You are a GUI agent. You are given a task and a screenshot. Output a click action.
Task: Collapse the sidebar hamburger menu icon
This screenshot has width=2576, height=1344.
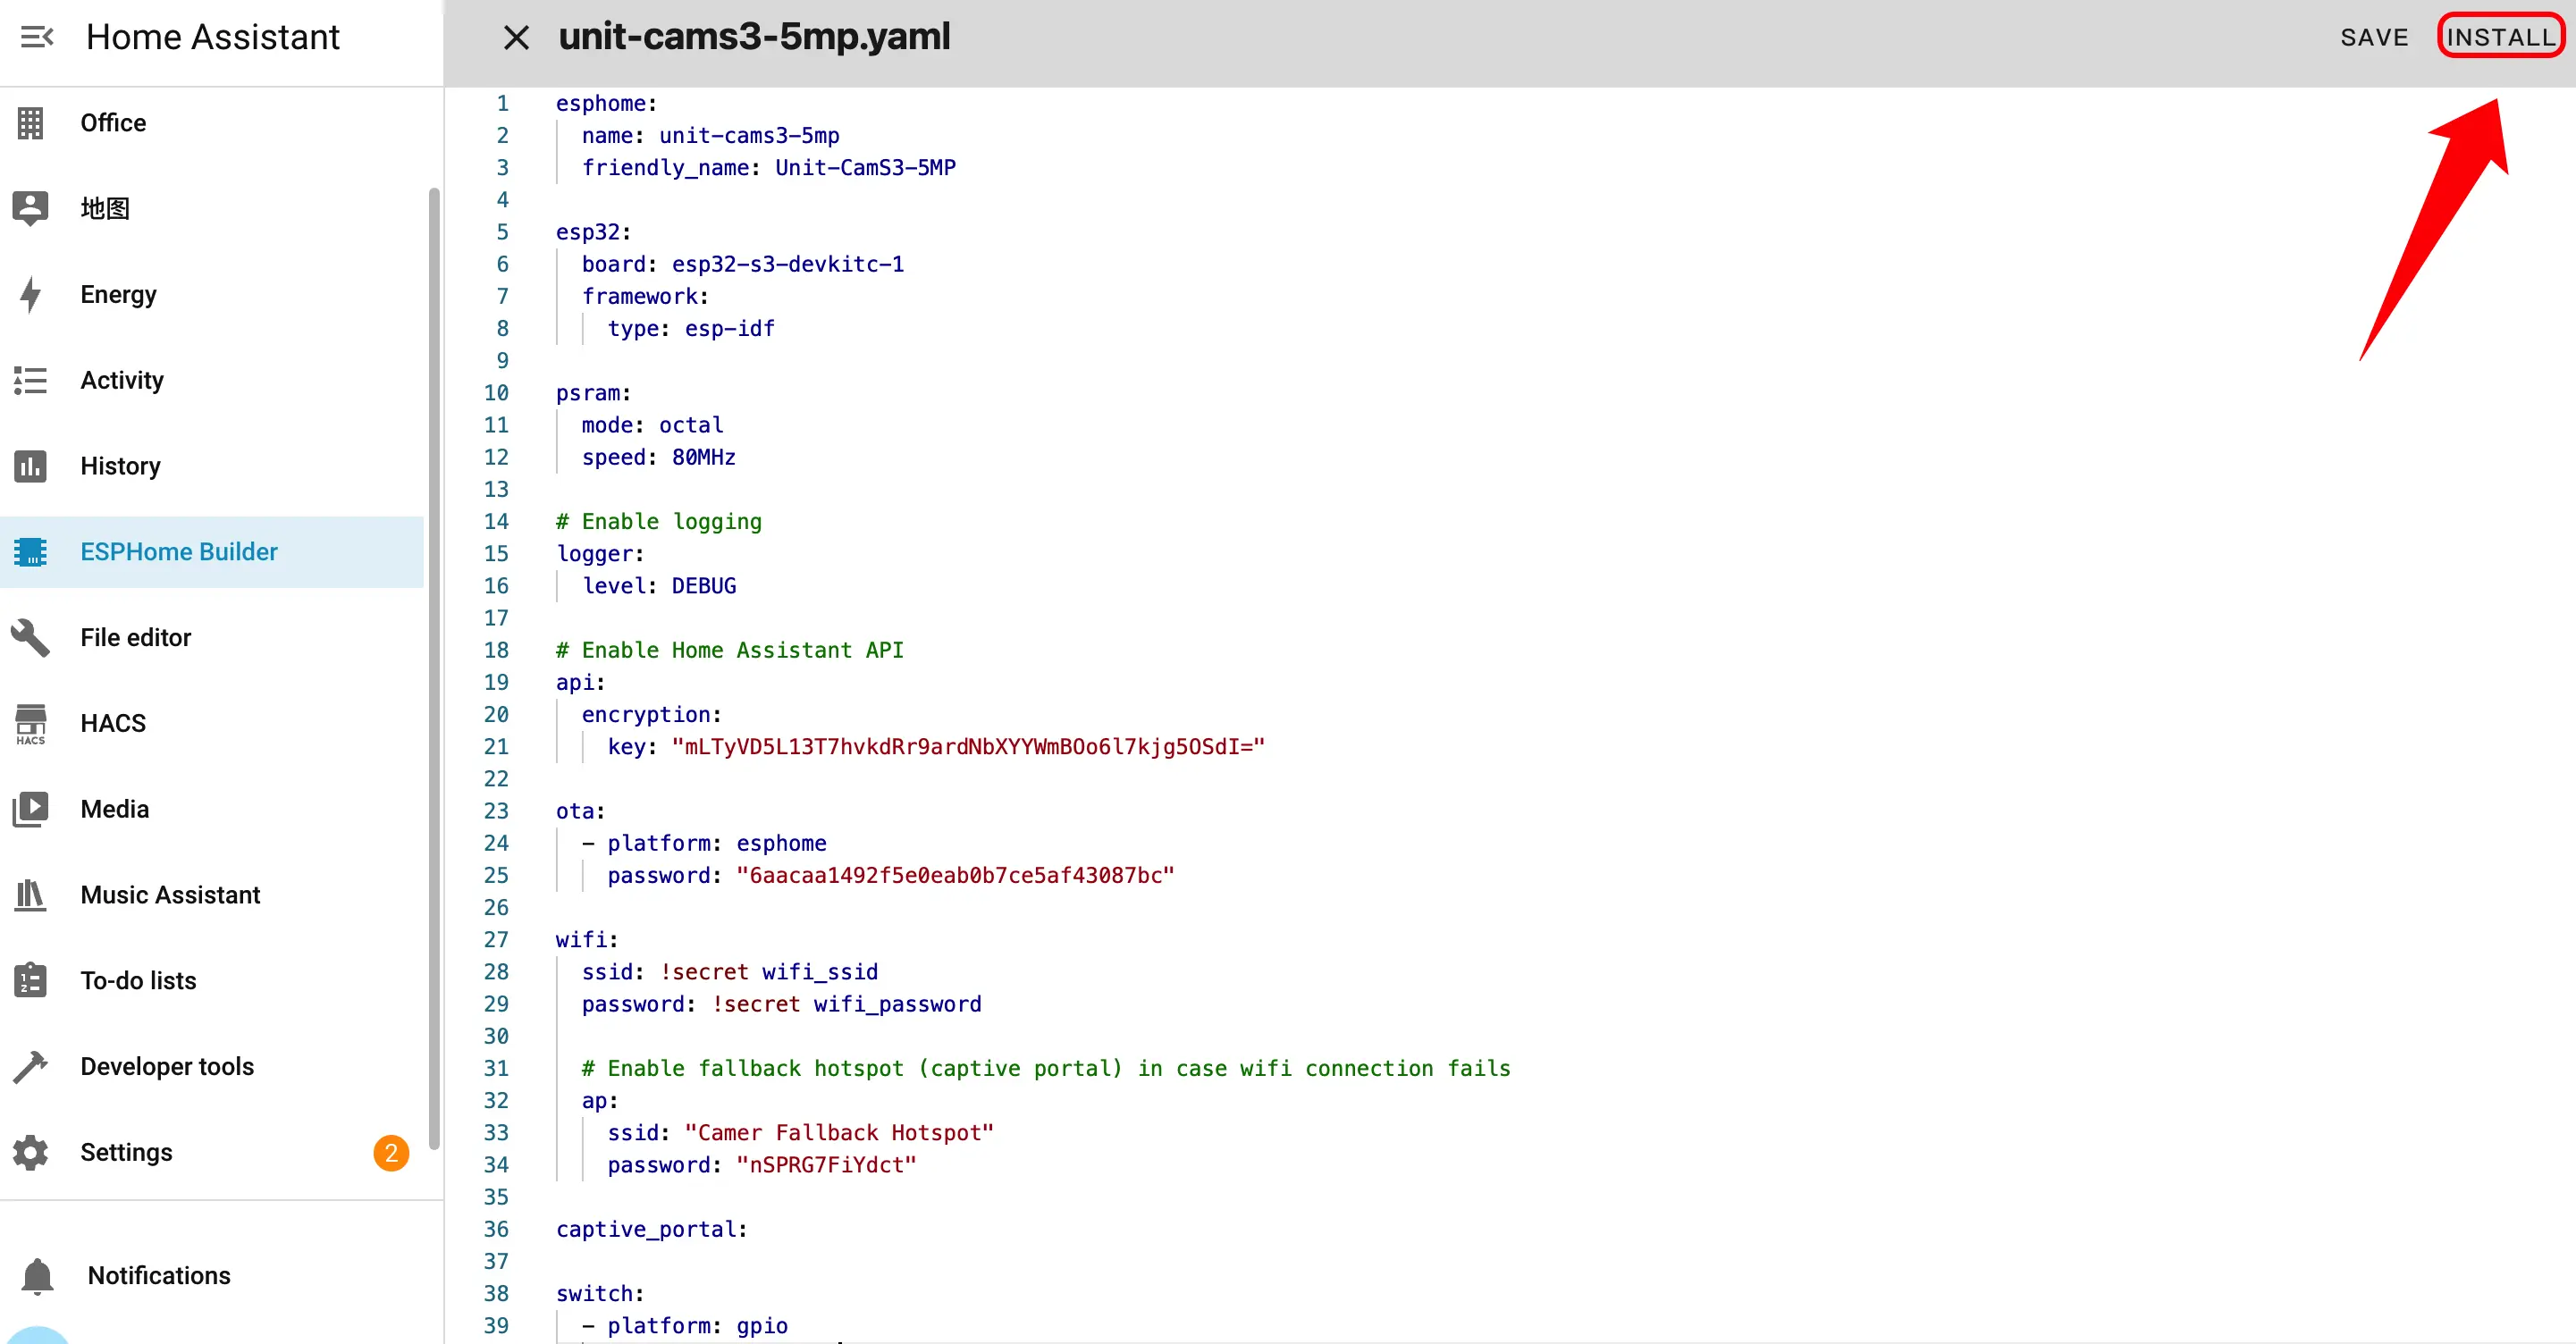tap(37, 37)
